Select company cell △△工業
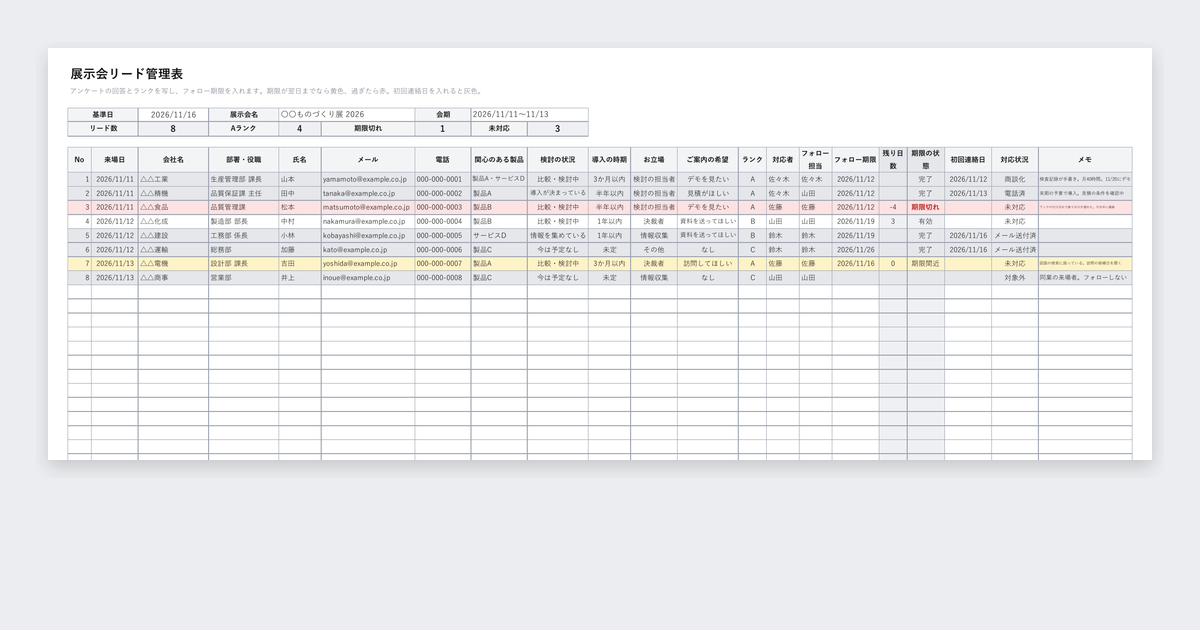Screen dimensions: 1200x630 pos(173,179)
